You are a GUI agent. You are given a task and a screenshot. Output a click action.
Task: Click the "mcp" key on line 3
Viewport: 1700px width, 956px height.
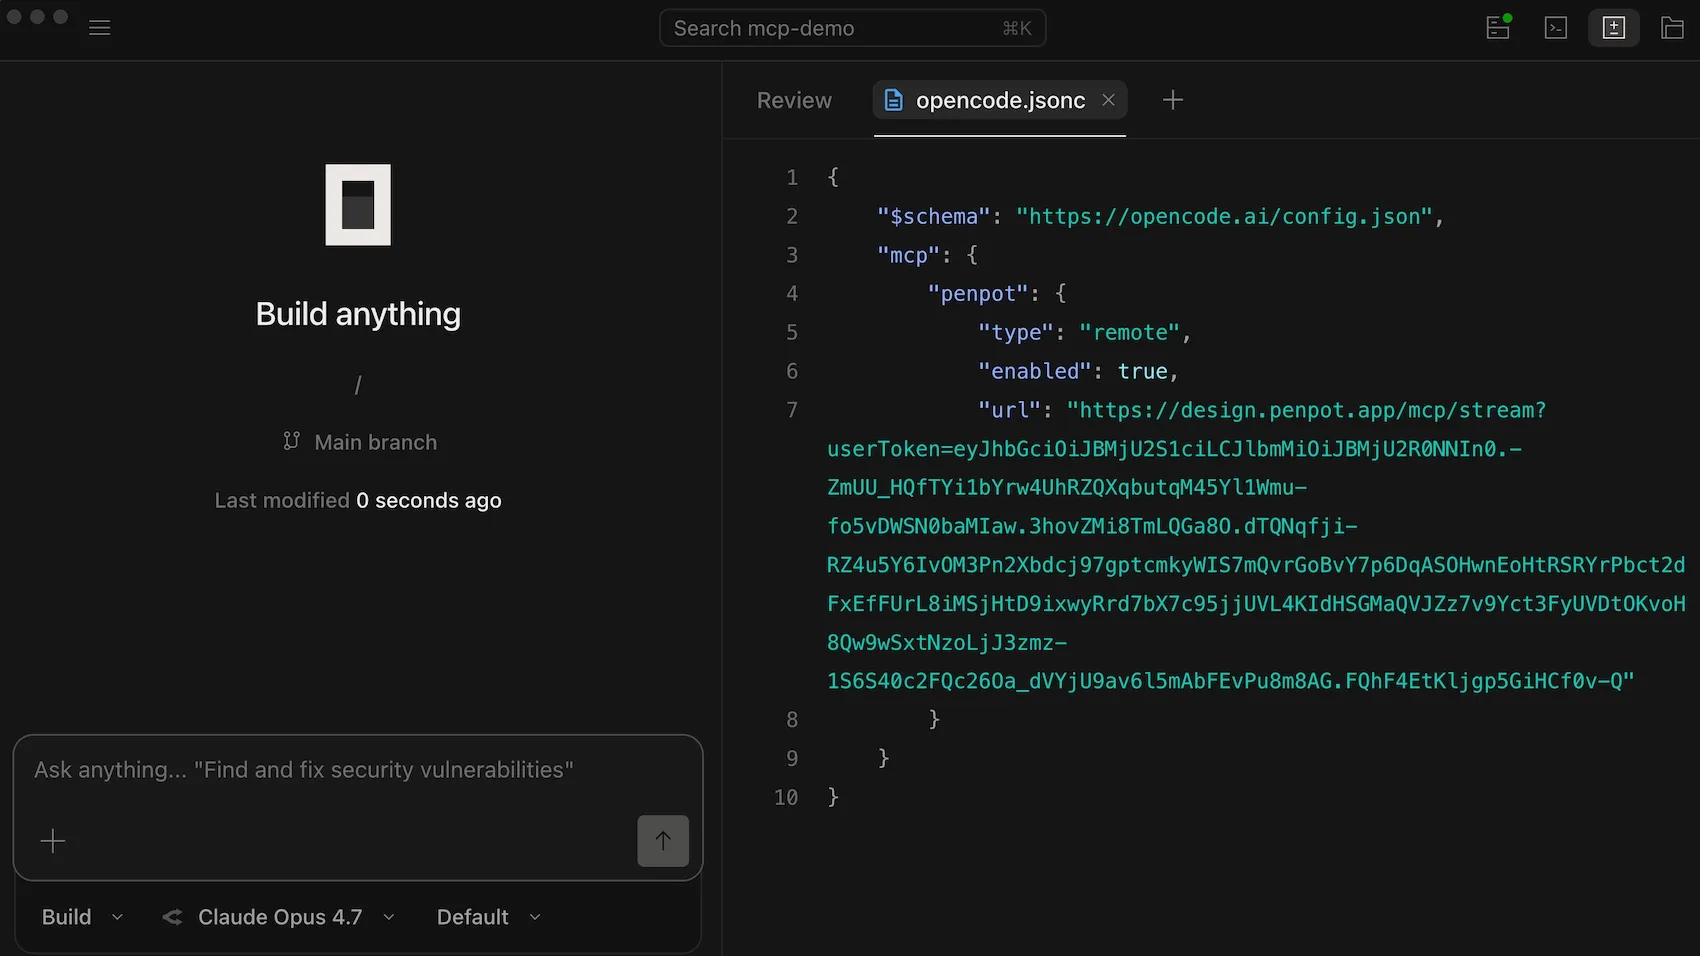(909, 255)
